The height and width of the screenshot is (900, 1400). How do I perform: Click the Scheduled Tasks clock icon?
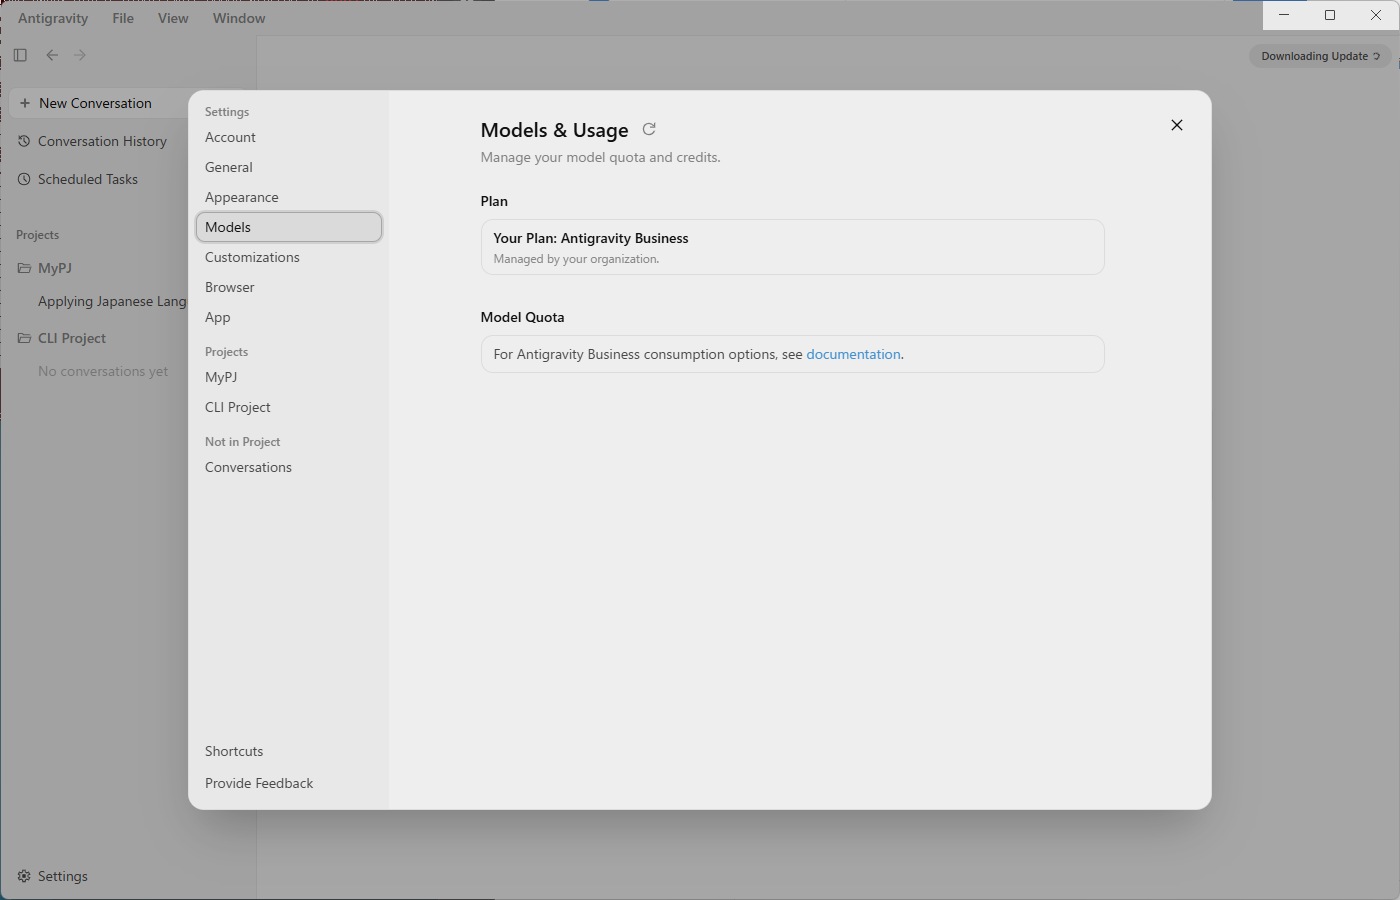[24, 179]
